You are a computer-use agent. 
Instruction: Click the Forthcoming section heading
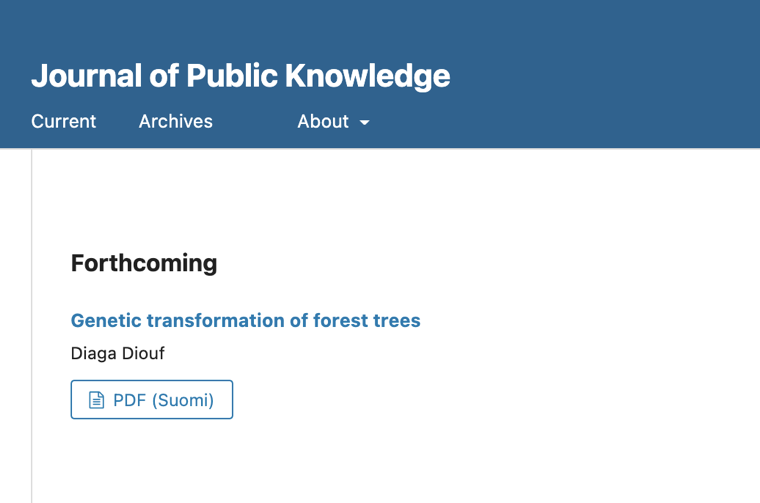click(144, 264)
